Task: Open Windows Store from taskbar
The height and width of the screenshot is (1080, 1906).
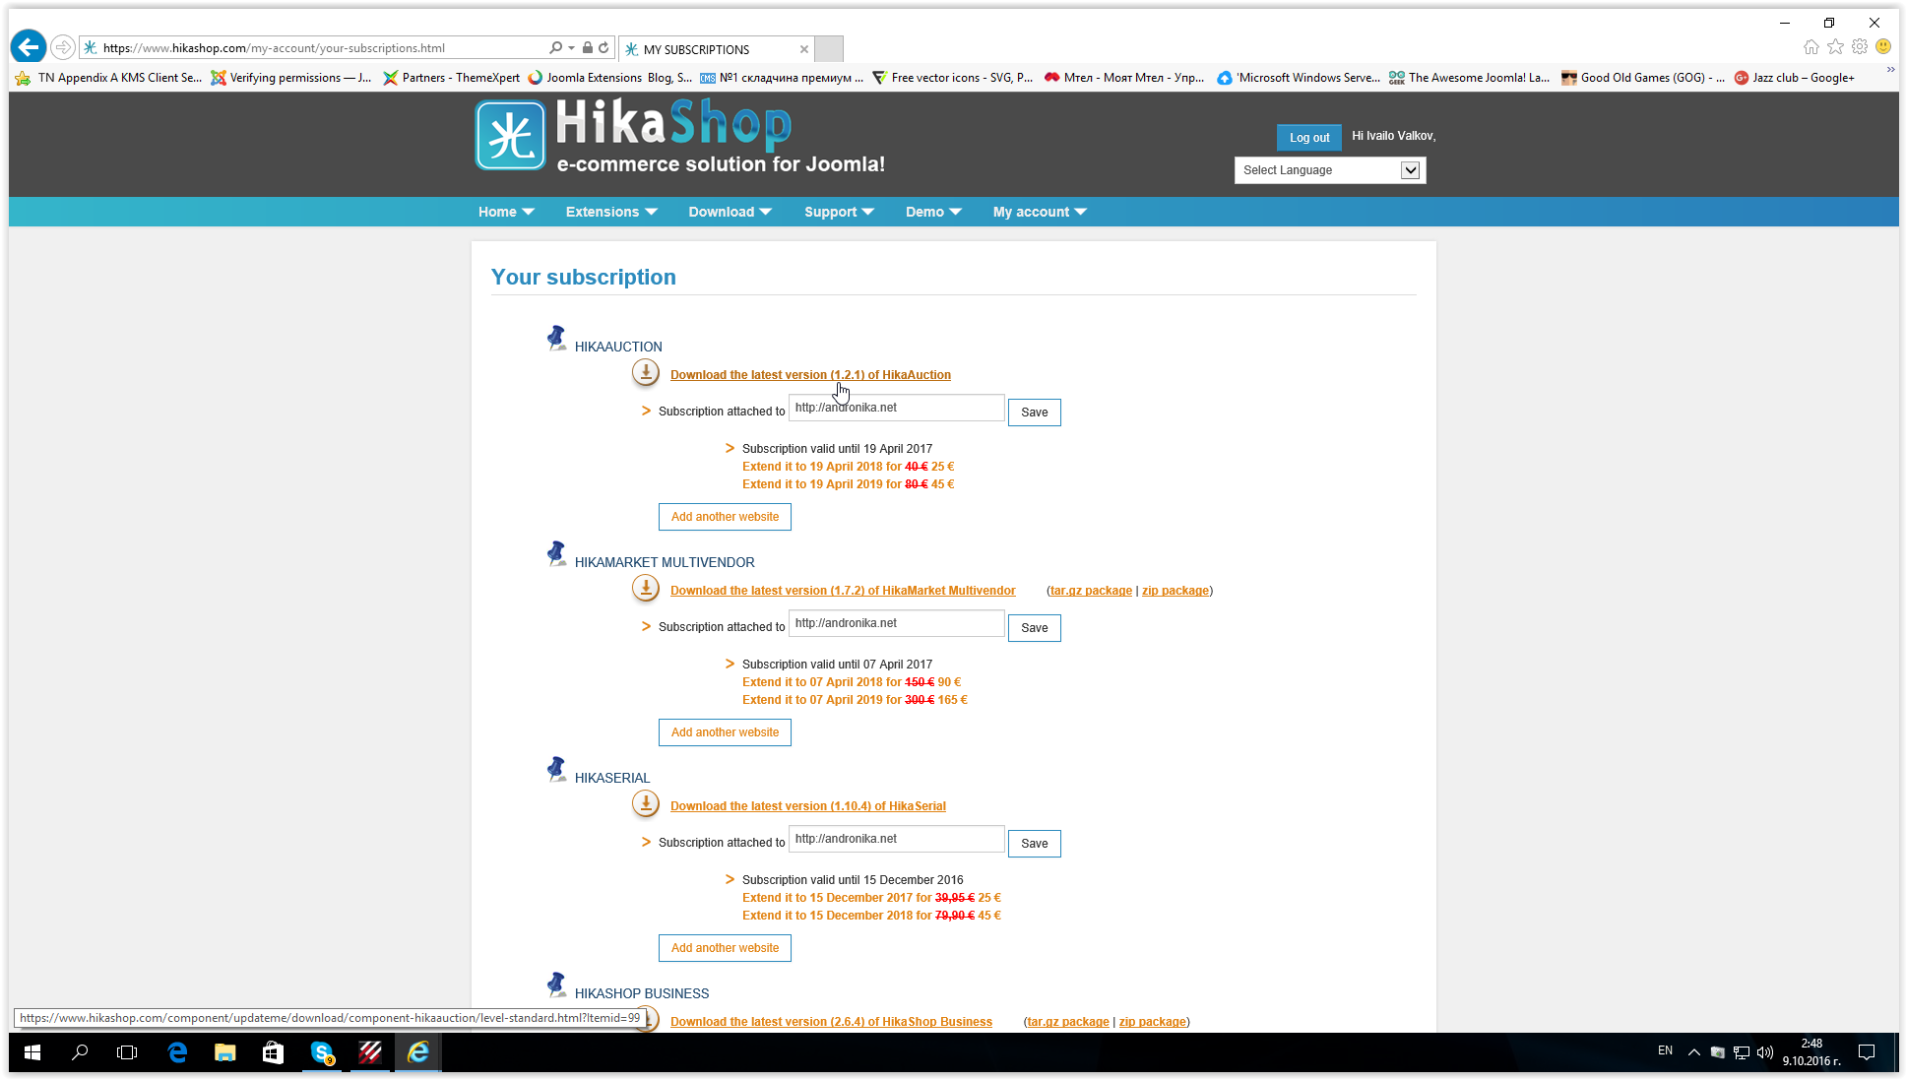Action: [x=273, y=1052]
